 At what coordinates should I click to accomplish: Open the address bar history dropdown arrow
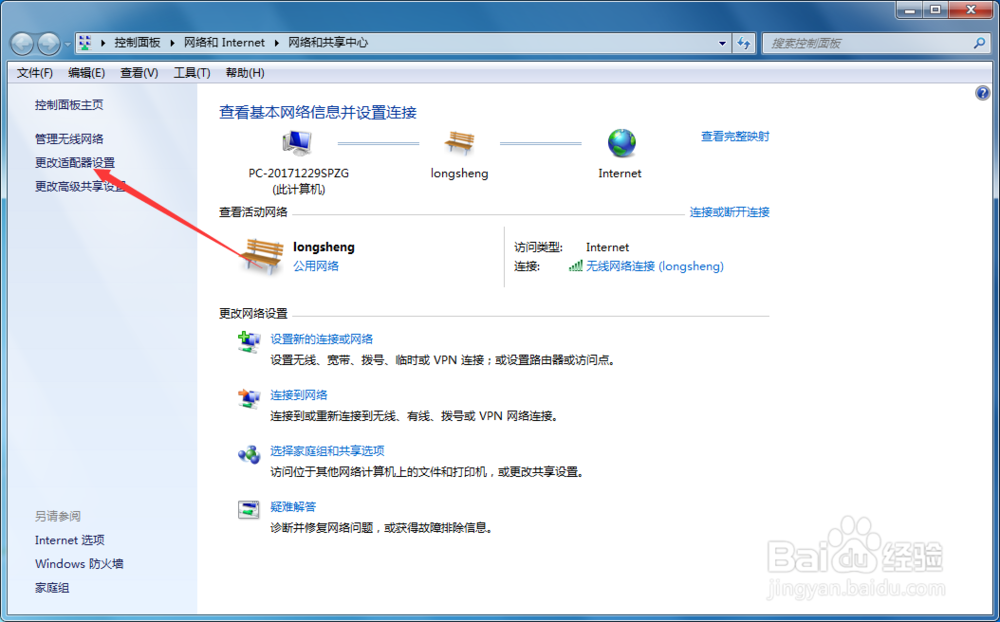[x=722, y=43]
